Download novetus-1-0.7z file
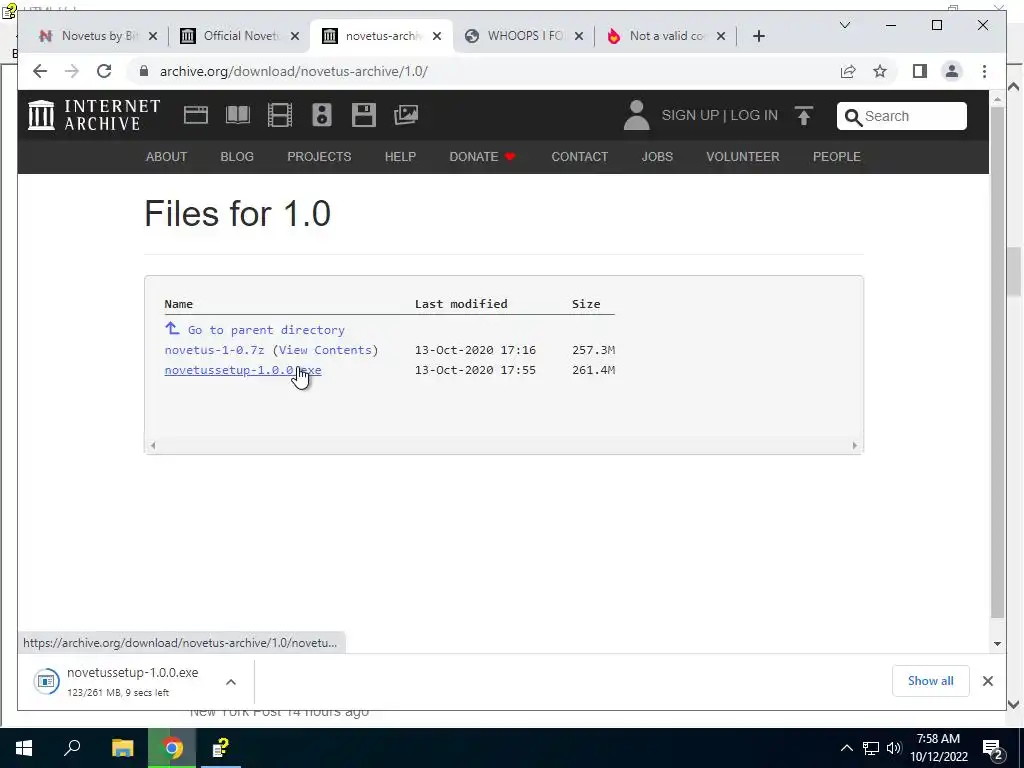1024x768 pixels. click(214, 350)
